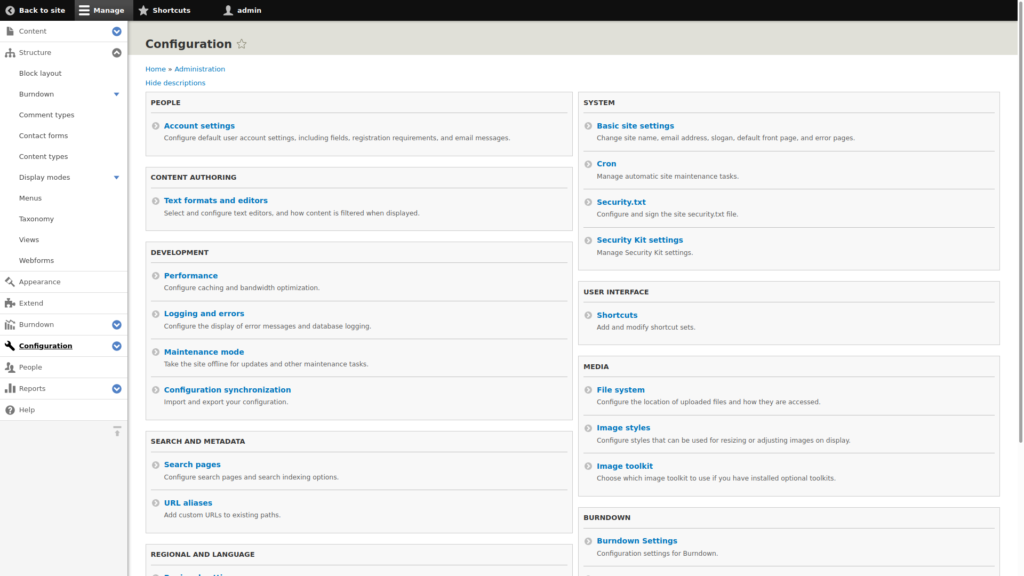Click the Structure hierarchy icon in sidebar
Screen dimensions: 1024x576
[10, 52]
